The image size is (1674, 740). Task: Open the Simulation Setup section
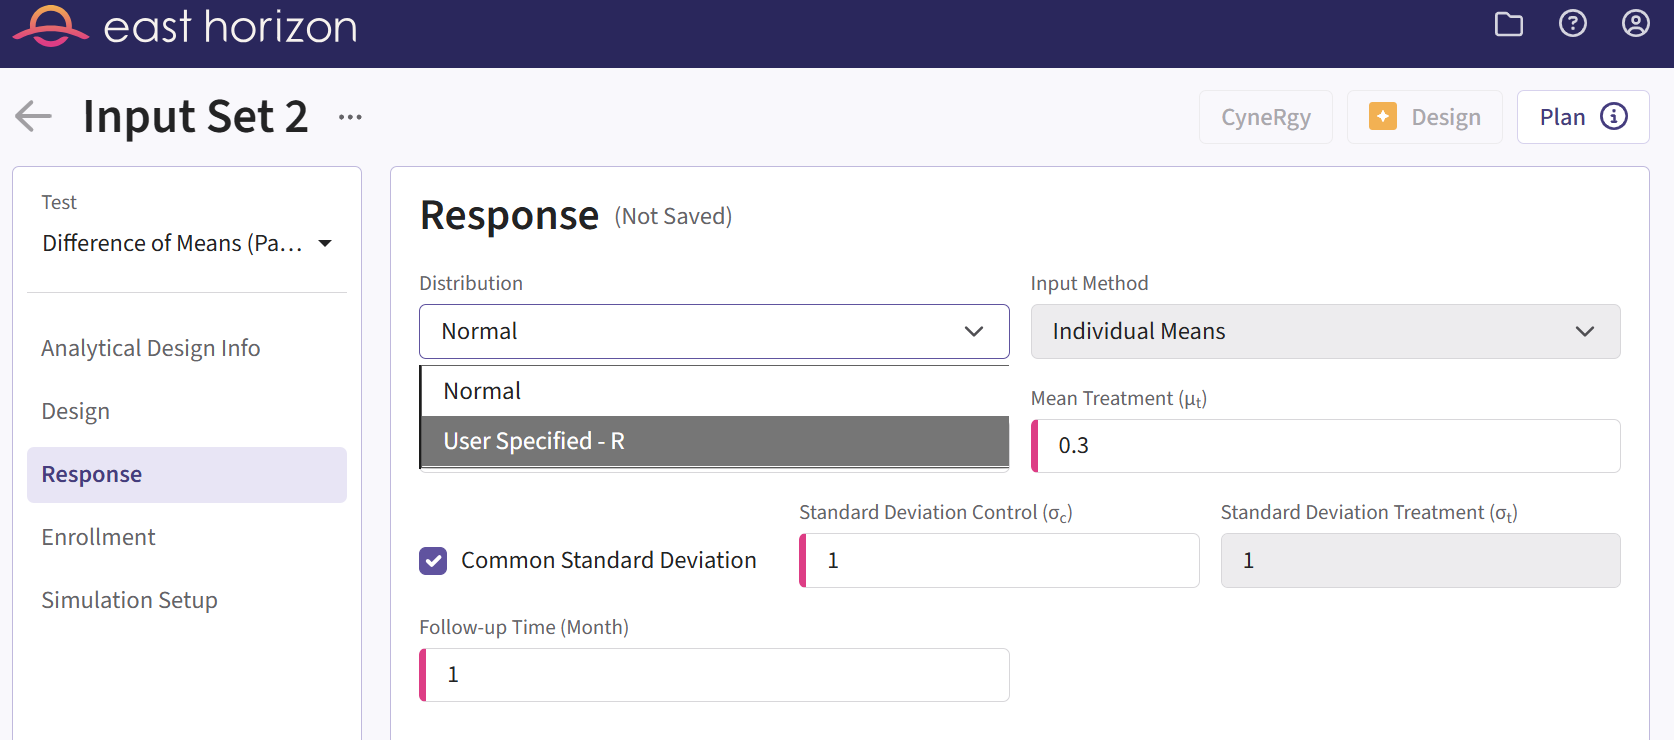129,600
